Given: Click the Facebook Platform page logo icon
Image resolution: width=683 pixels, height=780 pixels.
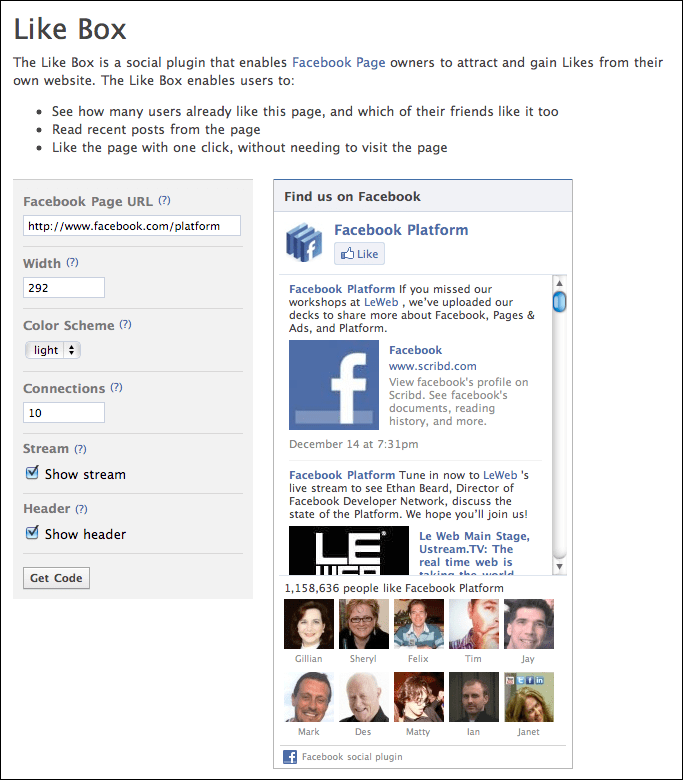Looking at the screenshot, I should pyautogui.click(x=304, y=242).
